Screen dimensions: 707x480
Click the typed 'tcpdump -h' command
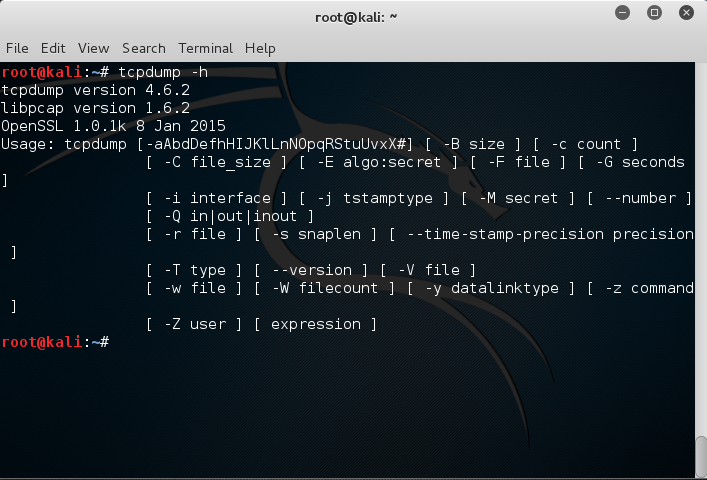163,72
